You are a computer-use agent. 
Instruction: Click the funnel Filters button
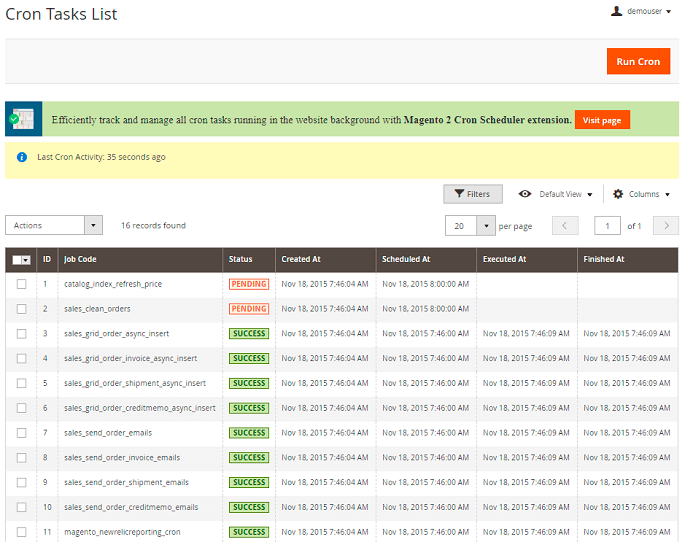point(472,194)
